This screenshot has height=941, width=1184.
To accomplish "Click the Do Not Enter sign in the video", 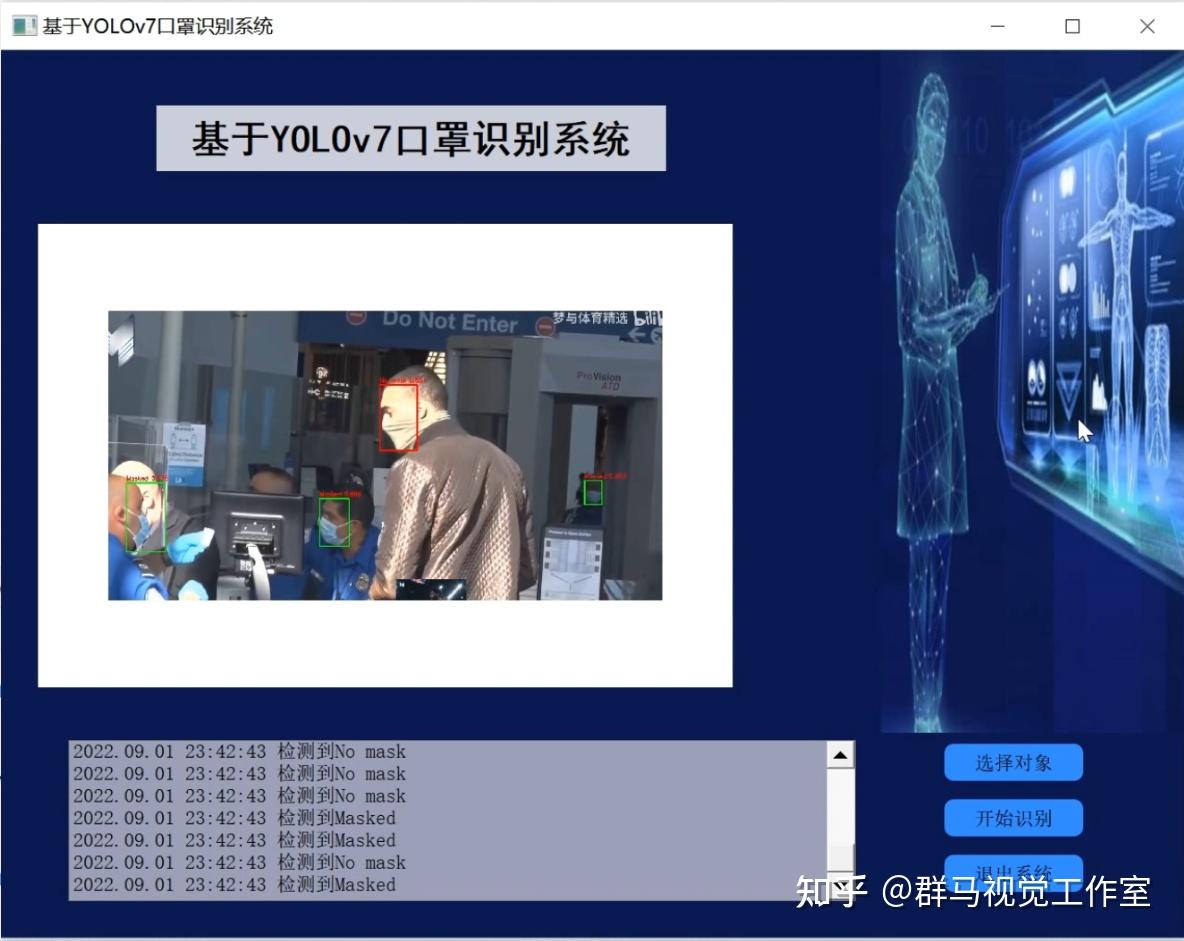I will pyautogui.click(x=448, y=322).
